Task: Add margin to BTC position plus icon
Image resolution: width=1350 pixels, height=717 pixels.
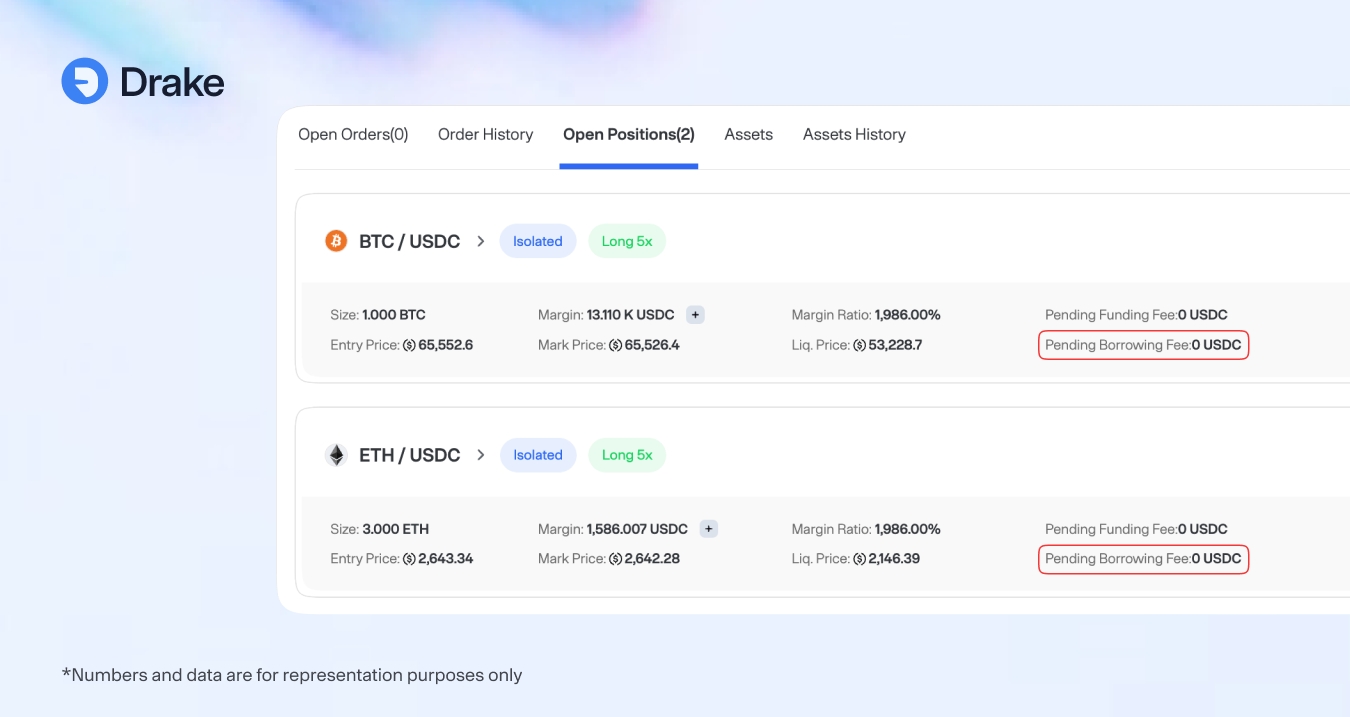Action: pyautogui.click(x=695, y=315)
